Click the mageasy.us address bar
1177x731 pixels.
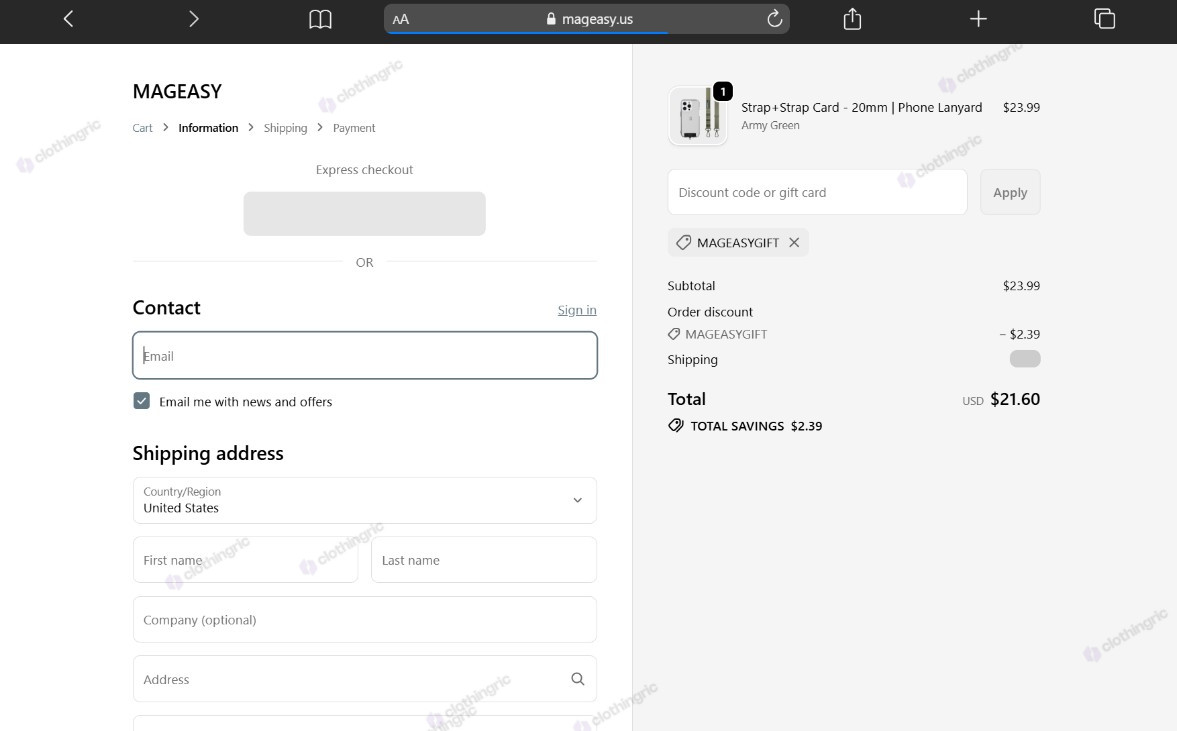point(587,19)
